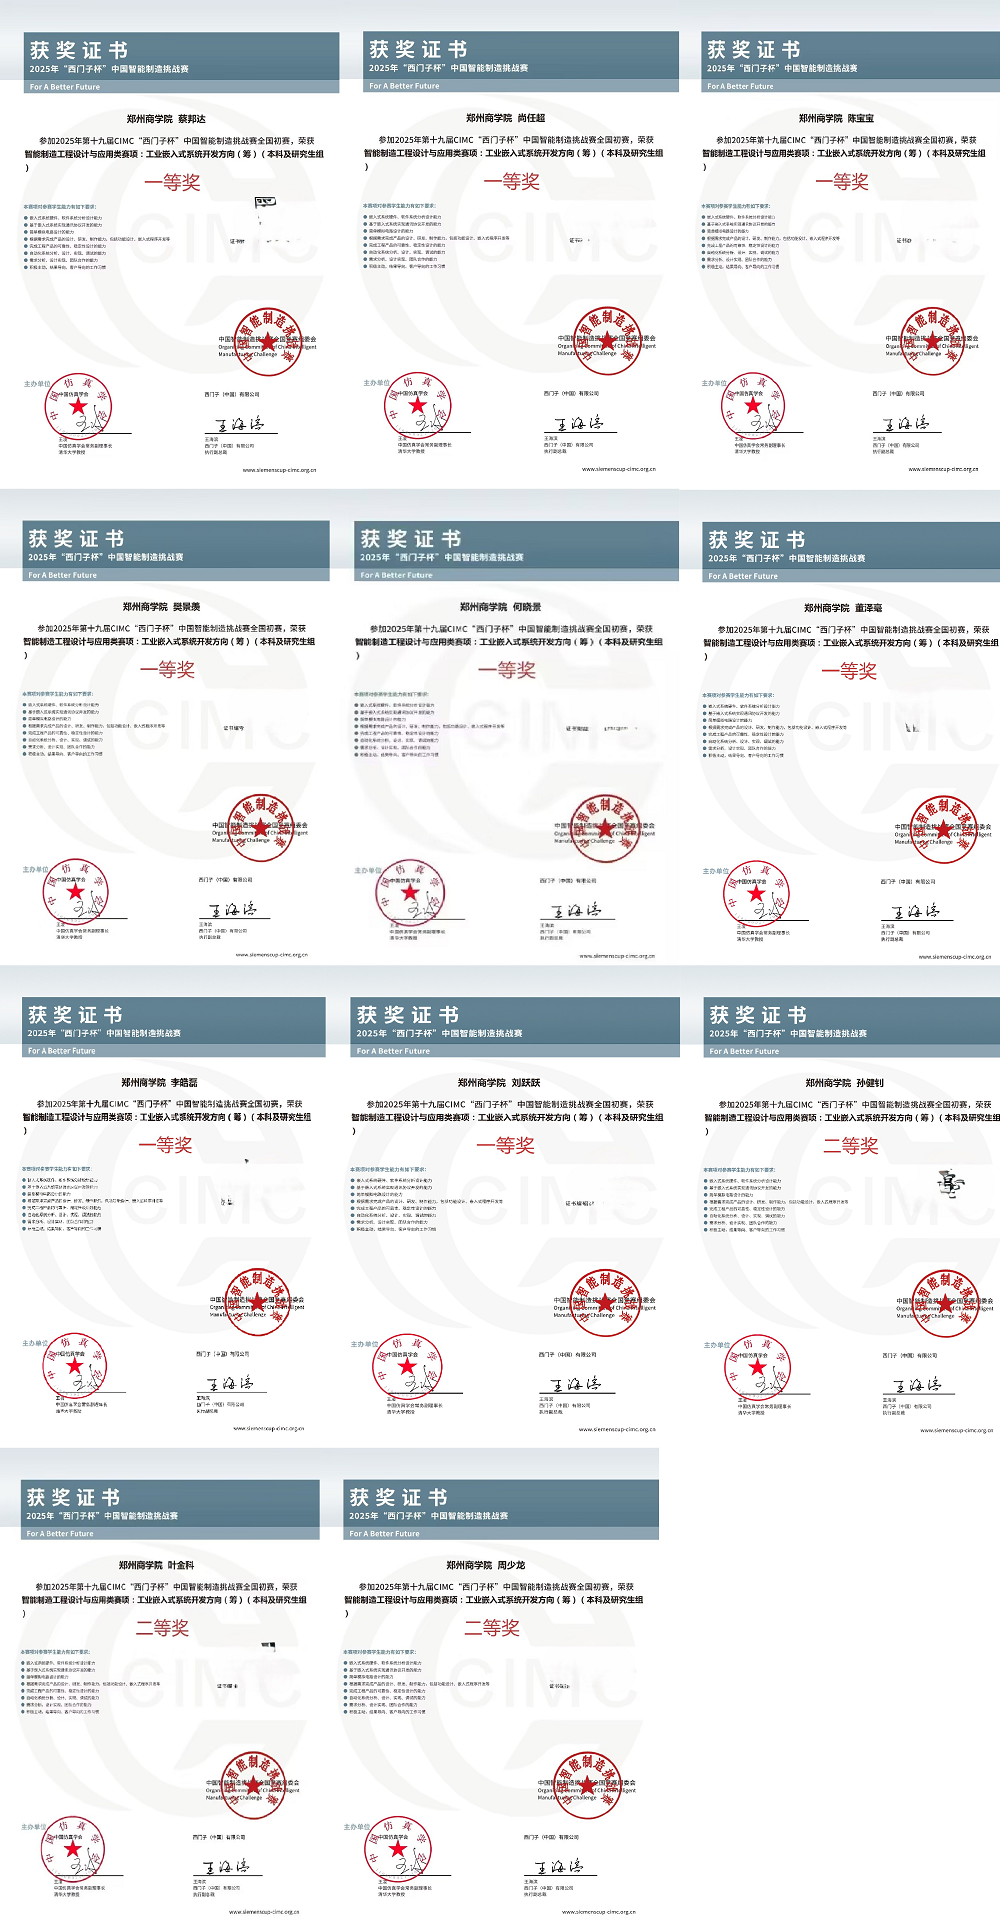Click the red star seal on 蔡邦达's certificate
This screenshot has height=1923, width=1000.
(78, 408)
